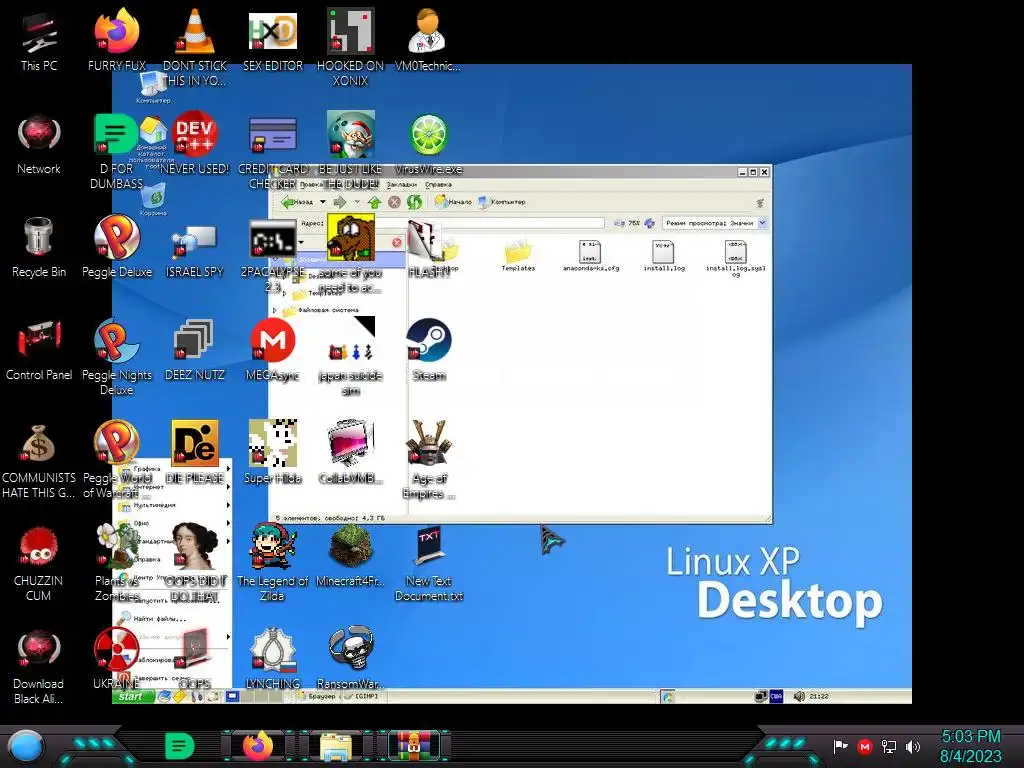1024x768 pixels.
Task: Click the Start orb on the taskbar
Action: tap(26, 746)
